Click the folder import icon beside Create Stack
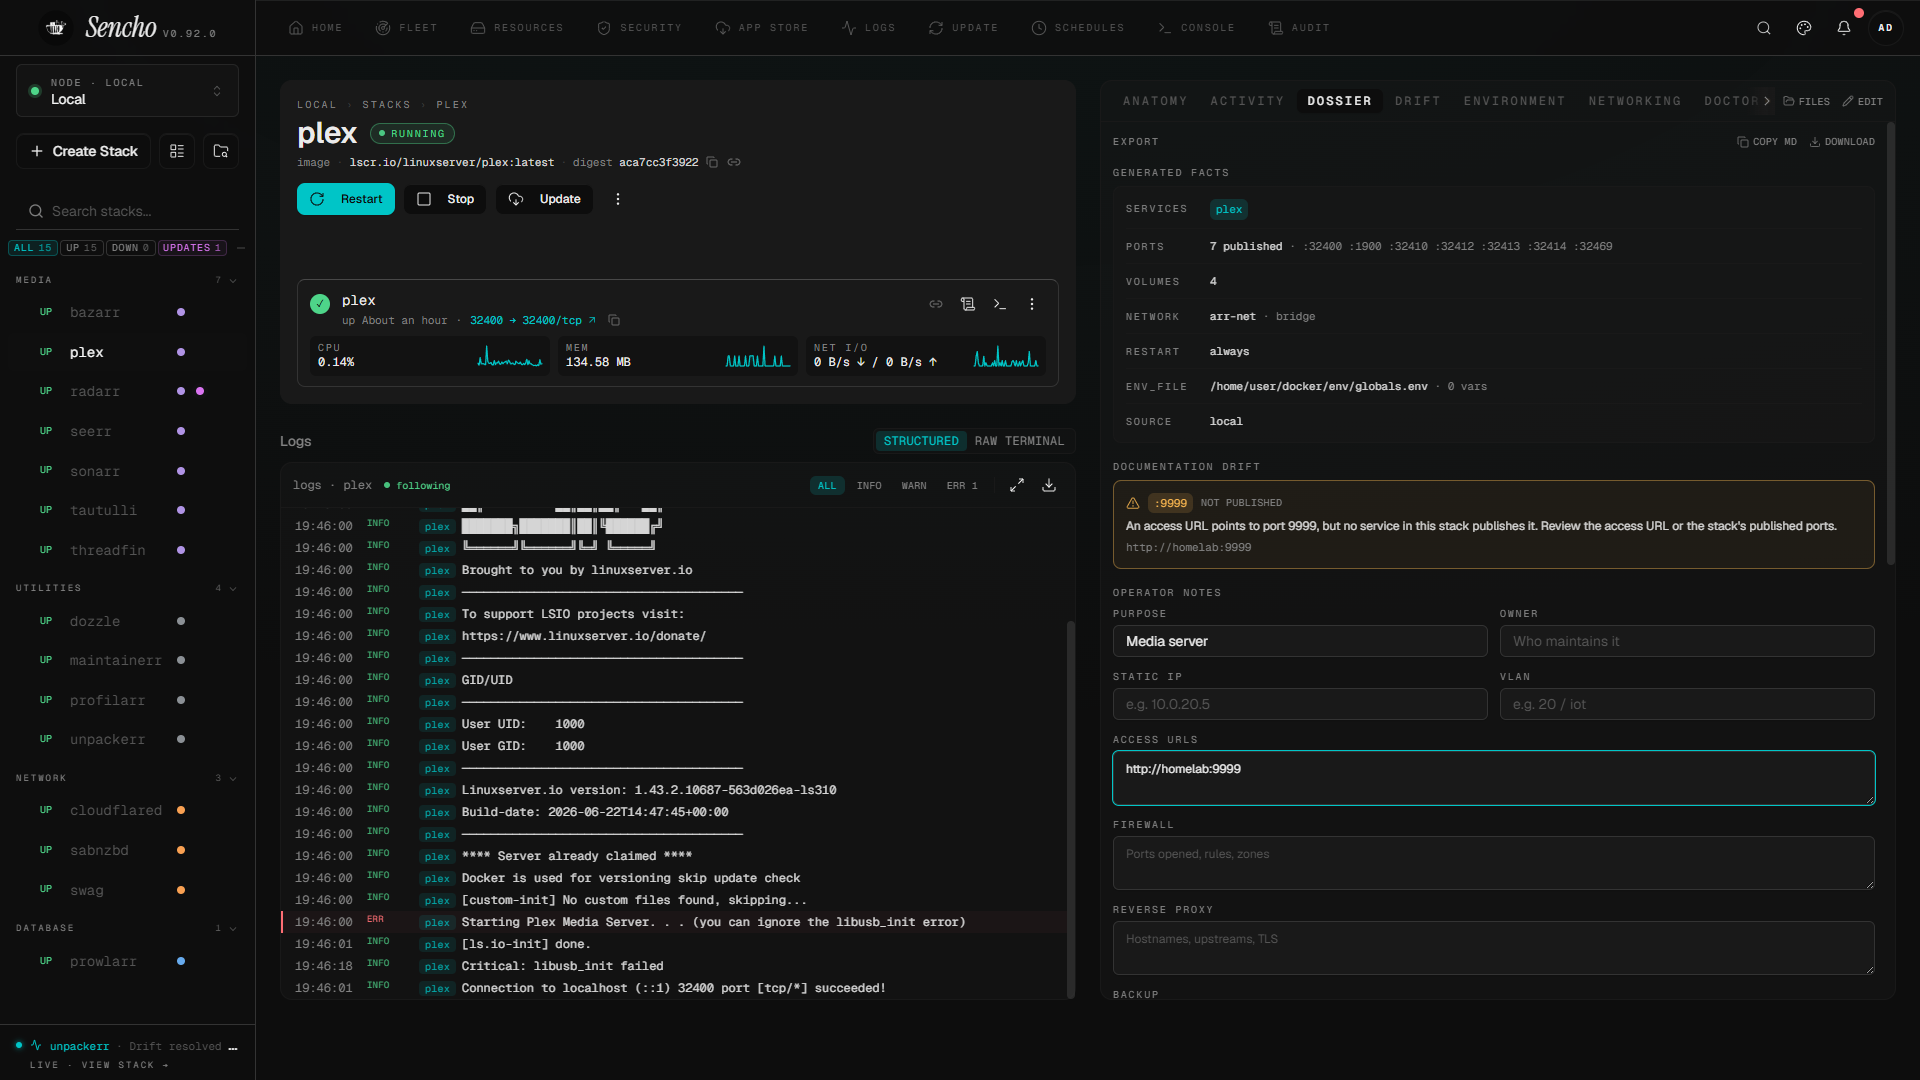 click(x=221, y=151)
